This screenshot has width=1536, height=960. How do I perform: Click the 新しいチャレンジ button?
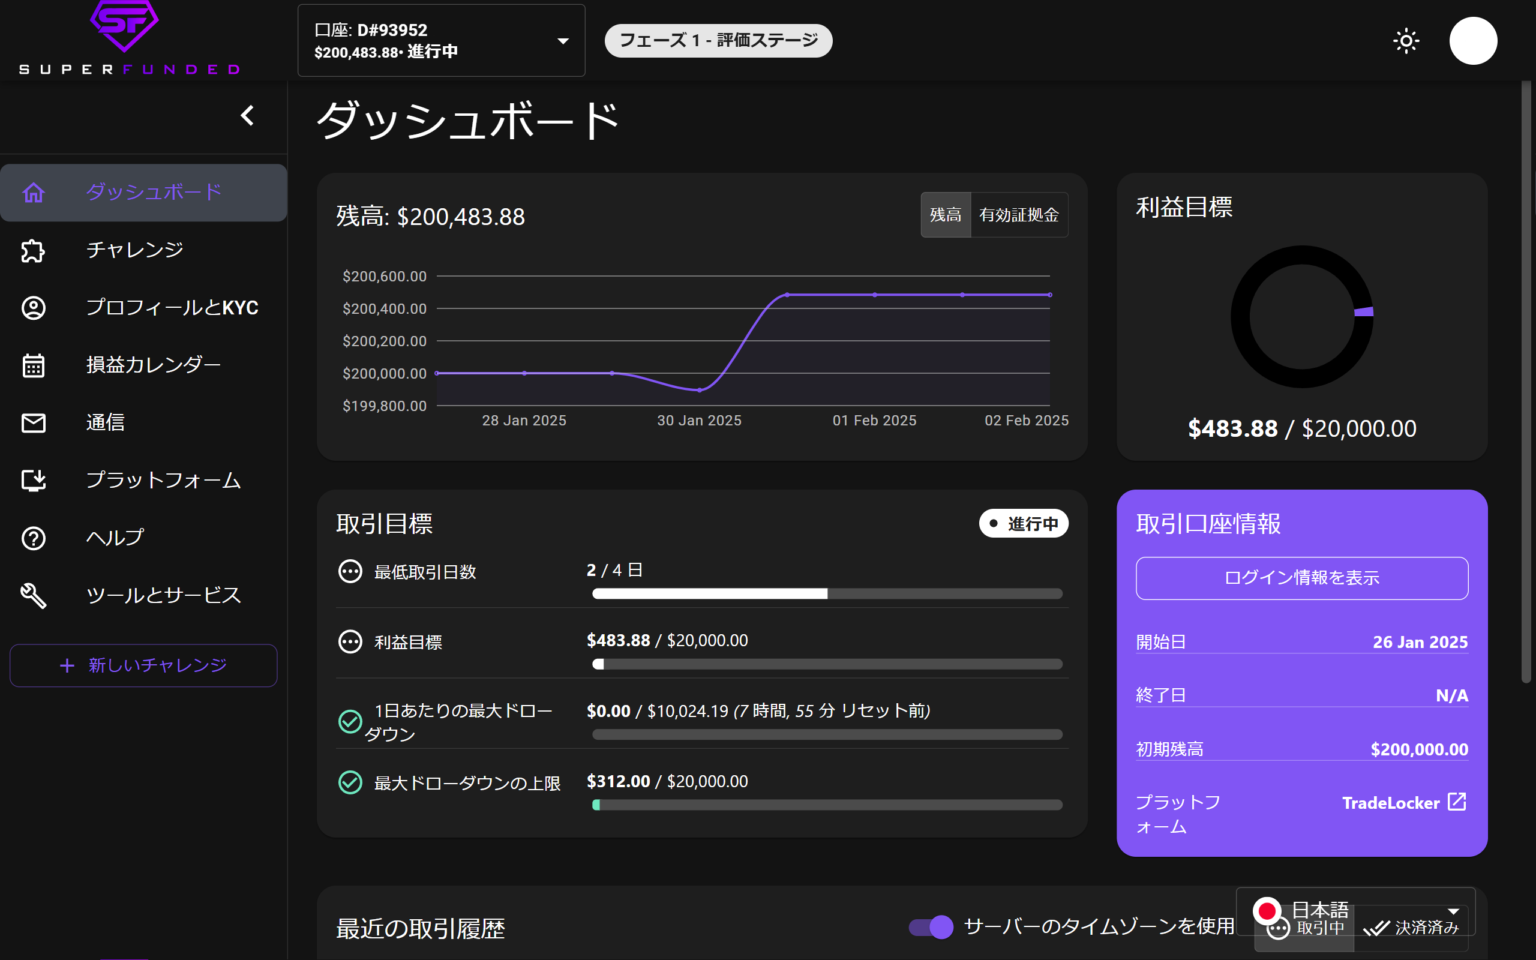pos(143,666)
